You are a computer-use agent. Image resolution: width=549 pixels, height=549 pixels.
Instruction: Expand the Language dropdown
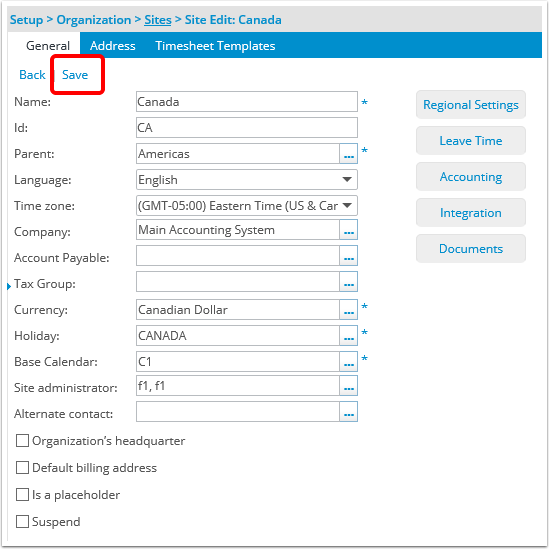click(246, 180)
